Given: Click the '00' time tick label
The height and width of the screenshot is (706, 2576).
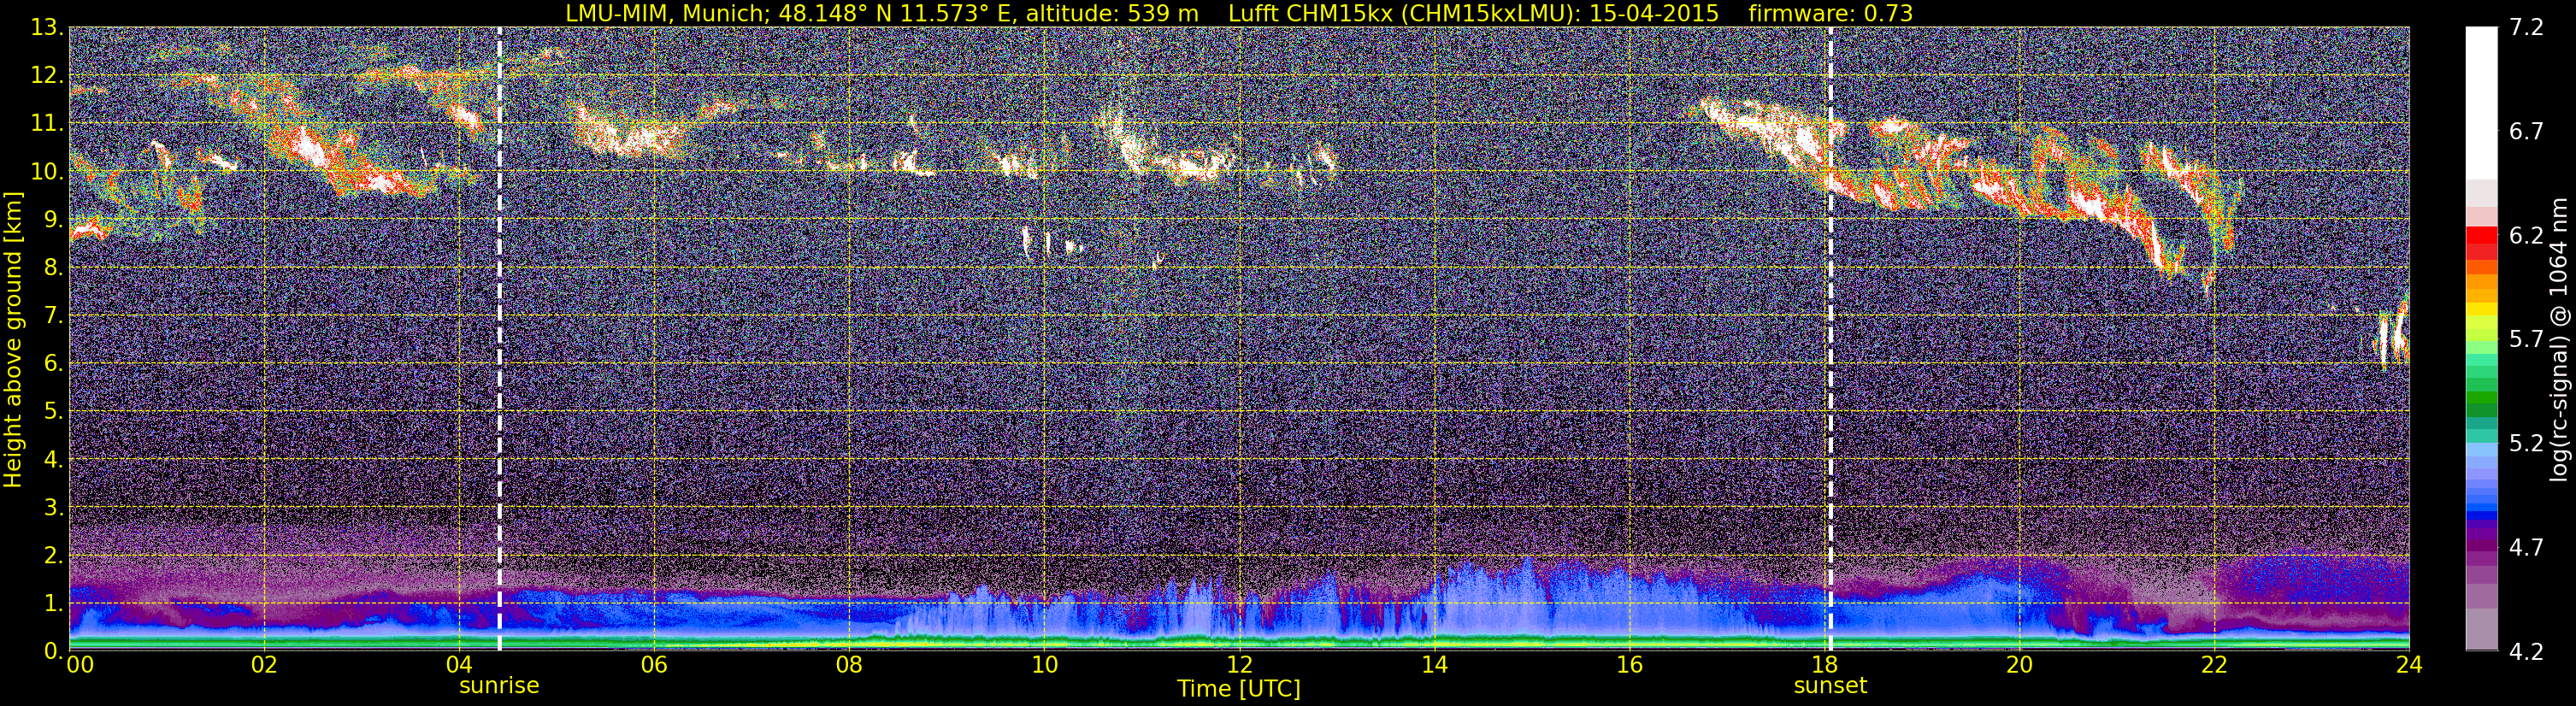Looking at the screenshot, I should point(80,666).
